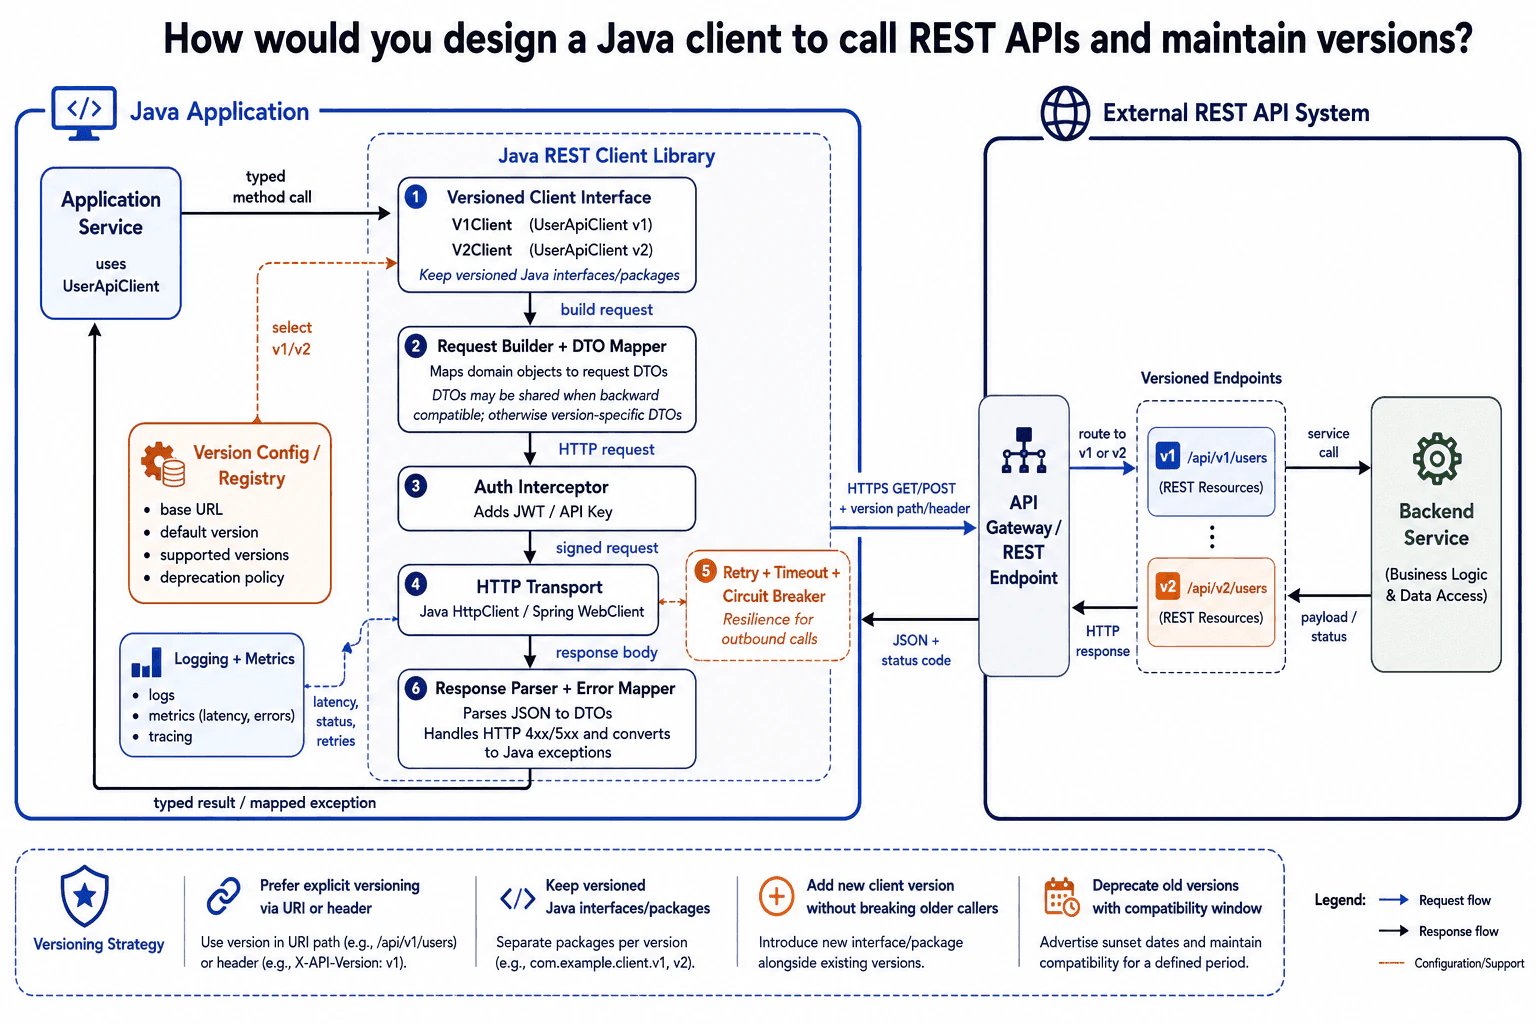Click the 'supported versions' bullet
Screen dimensions: 1536x1024
click(223, 555)
